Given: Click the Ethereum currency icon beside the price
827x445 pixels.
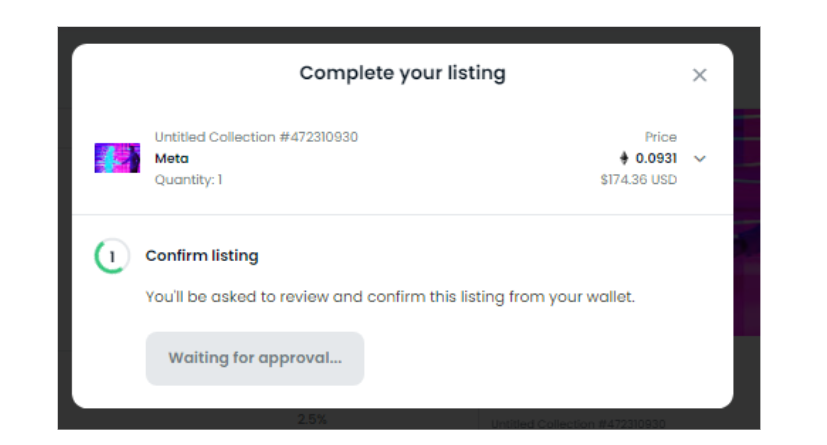Looking at the screenshot, I should (624, 158).
